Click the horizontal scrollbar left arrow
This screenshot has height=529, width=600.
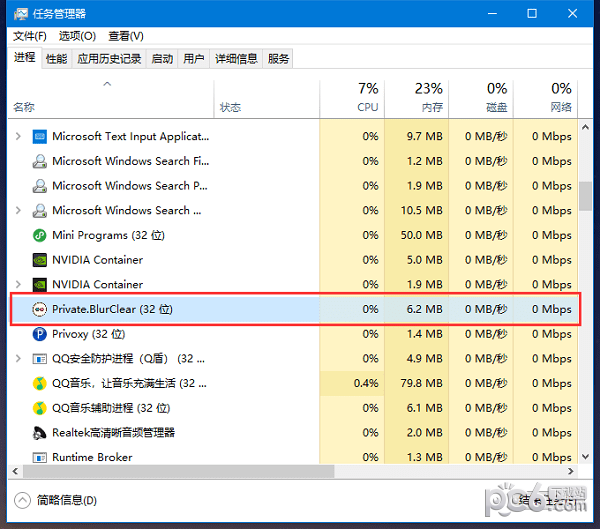click(x=15, y=471)
